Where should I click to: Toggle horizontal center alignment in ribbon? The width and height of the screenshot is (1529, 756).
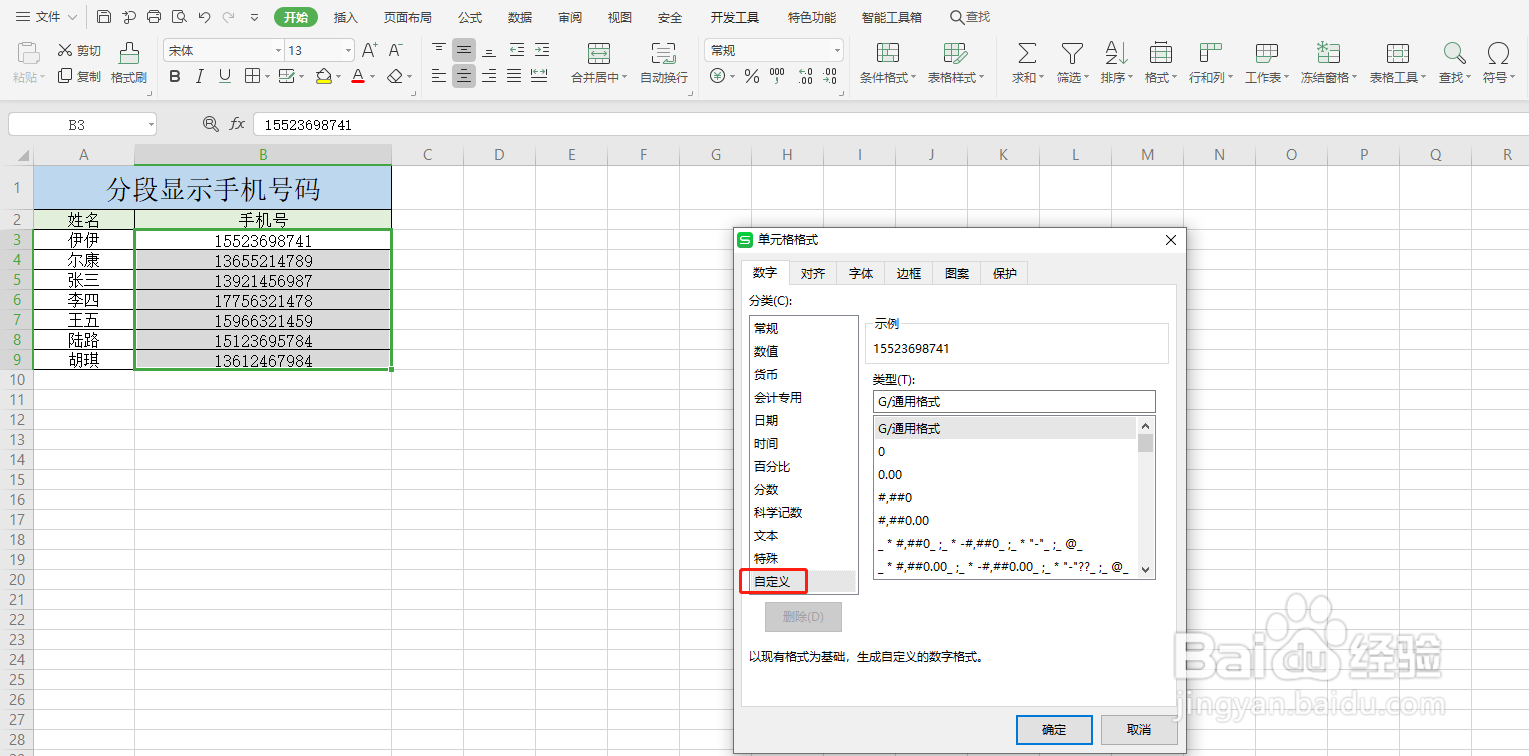464,76
